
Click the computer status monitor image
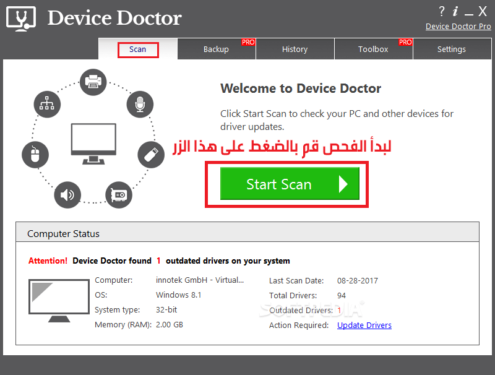[x=59, y=300]
